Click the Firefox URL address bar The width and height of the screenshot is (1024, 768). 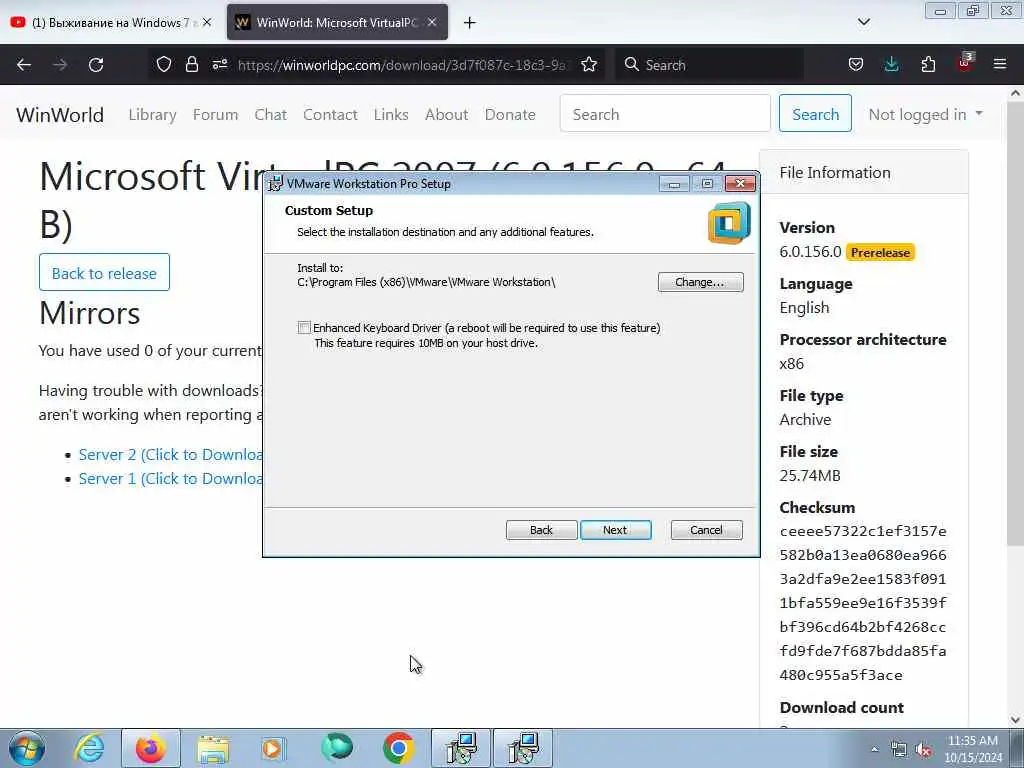(x=402, y=65)
